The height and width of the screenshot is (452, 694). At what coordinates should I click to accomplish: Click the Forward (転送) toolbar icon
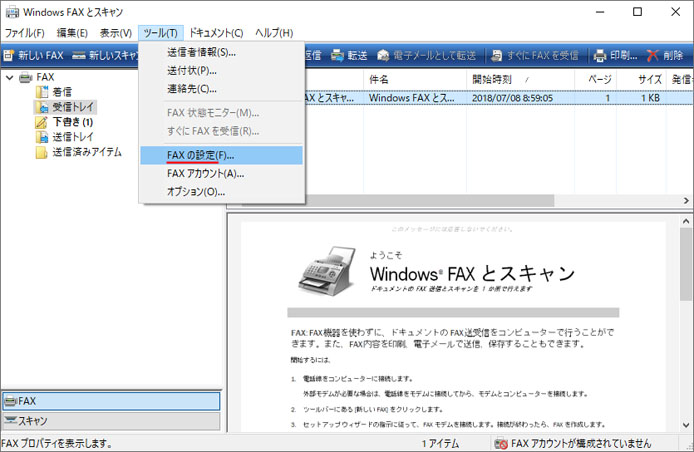(x=337, y=55)
